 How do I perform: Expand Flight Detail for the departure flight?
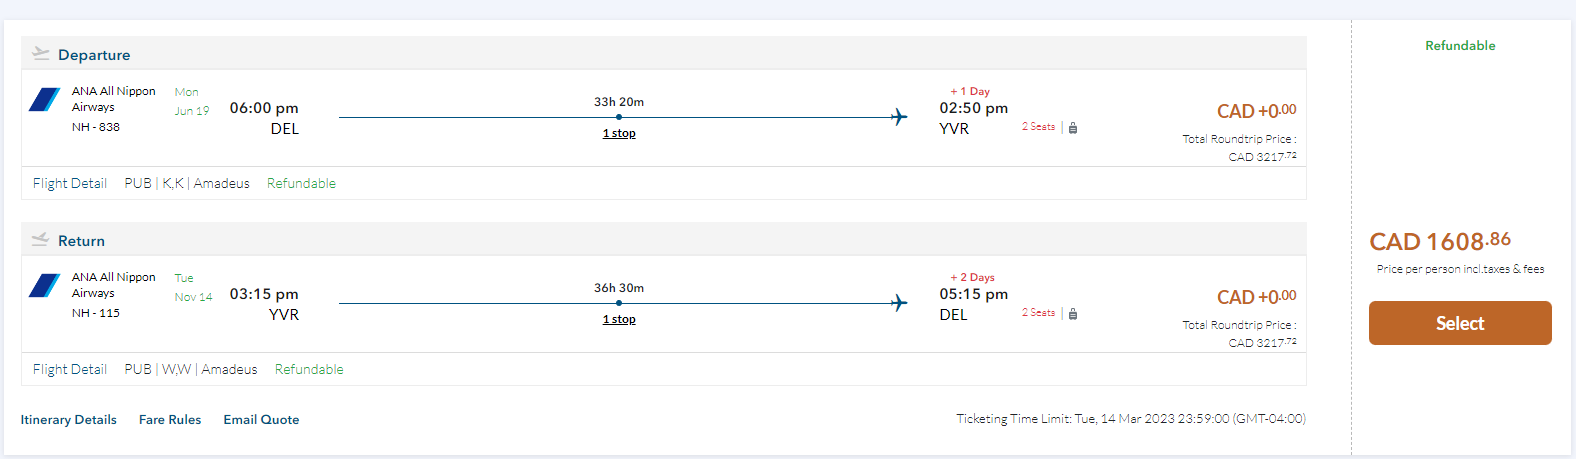tap(70, 183)
